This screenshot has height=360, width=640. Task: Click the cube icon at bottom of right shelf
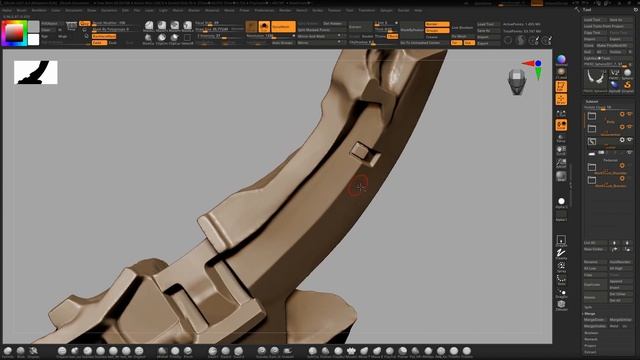tap(561, 304)
